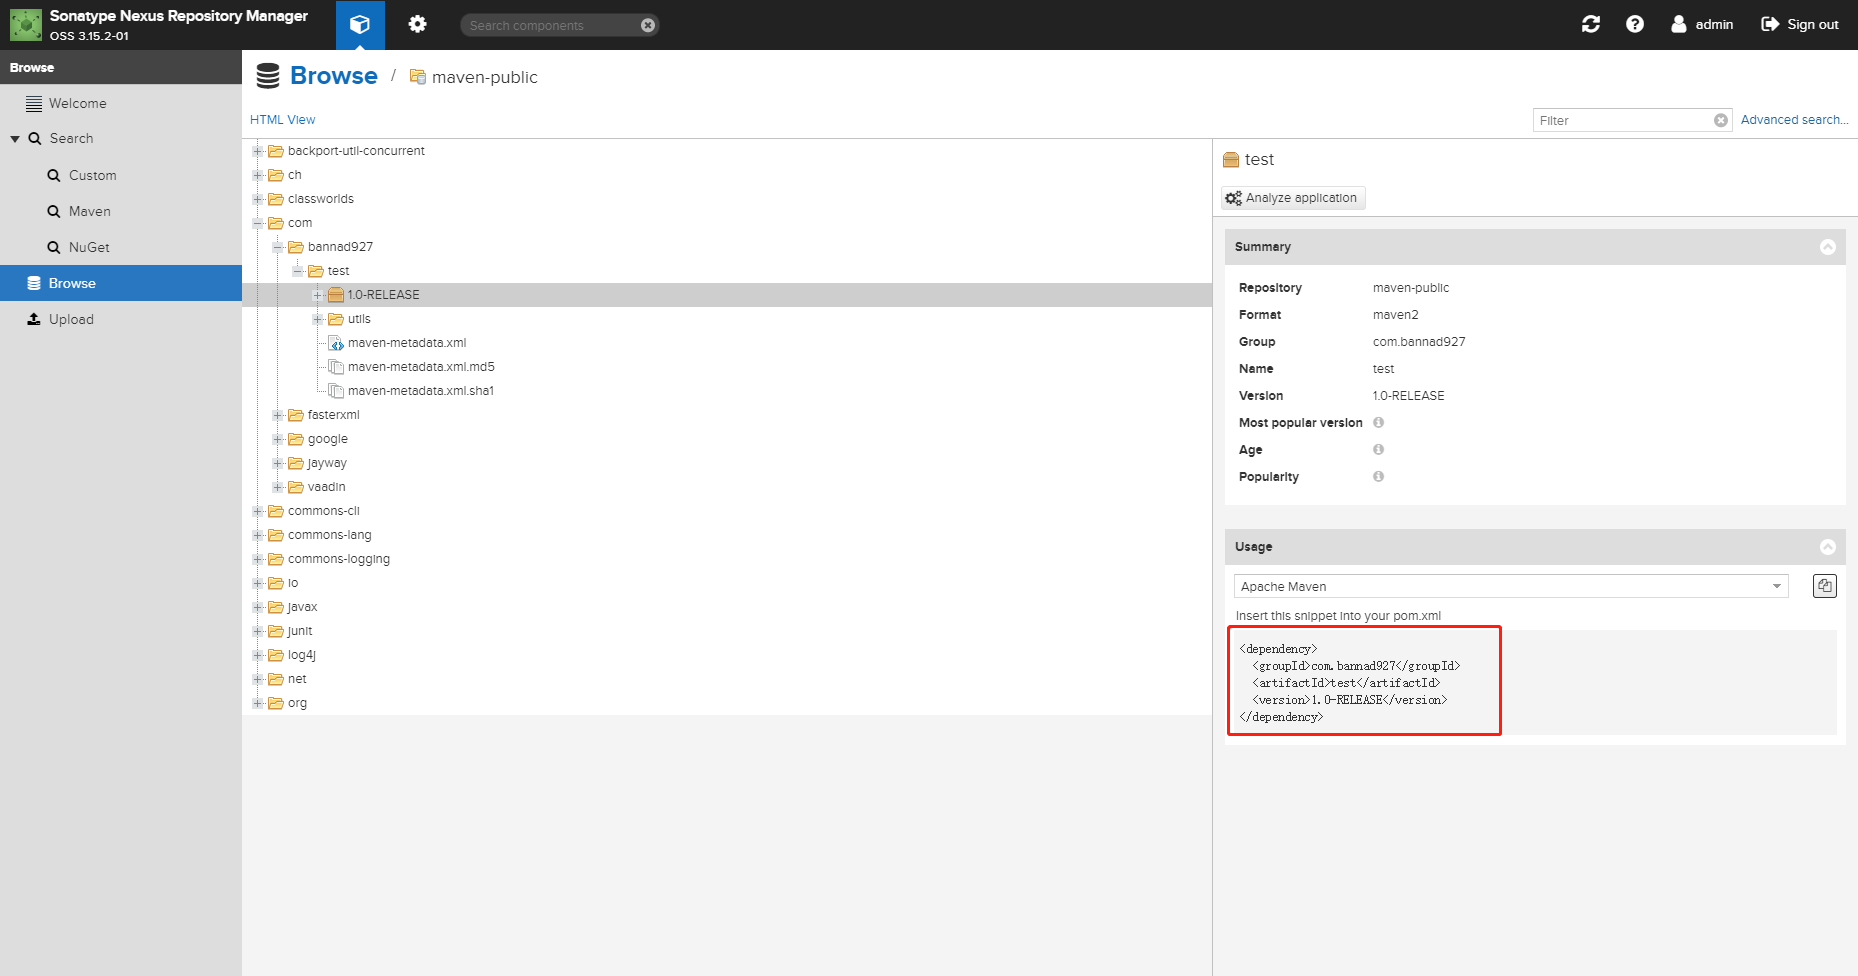
Task: Select the fasterxml folder
Action: 333,415
